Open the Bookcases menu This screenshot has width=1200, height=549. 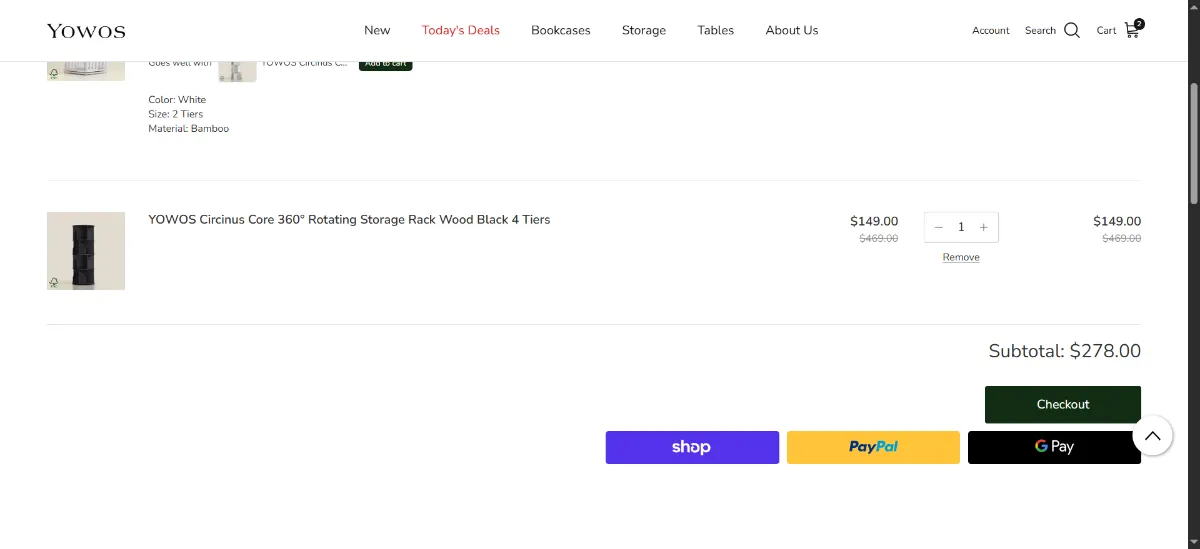point(561,30)
